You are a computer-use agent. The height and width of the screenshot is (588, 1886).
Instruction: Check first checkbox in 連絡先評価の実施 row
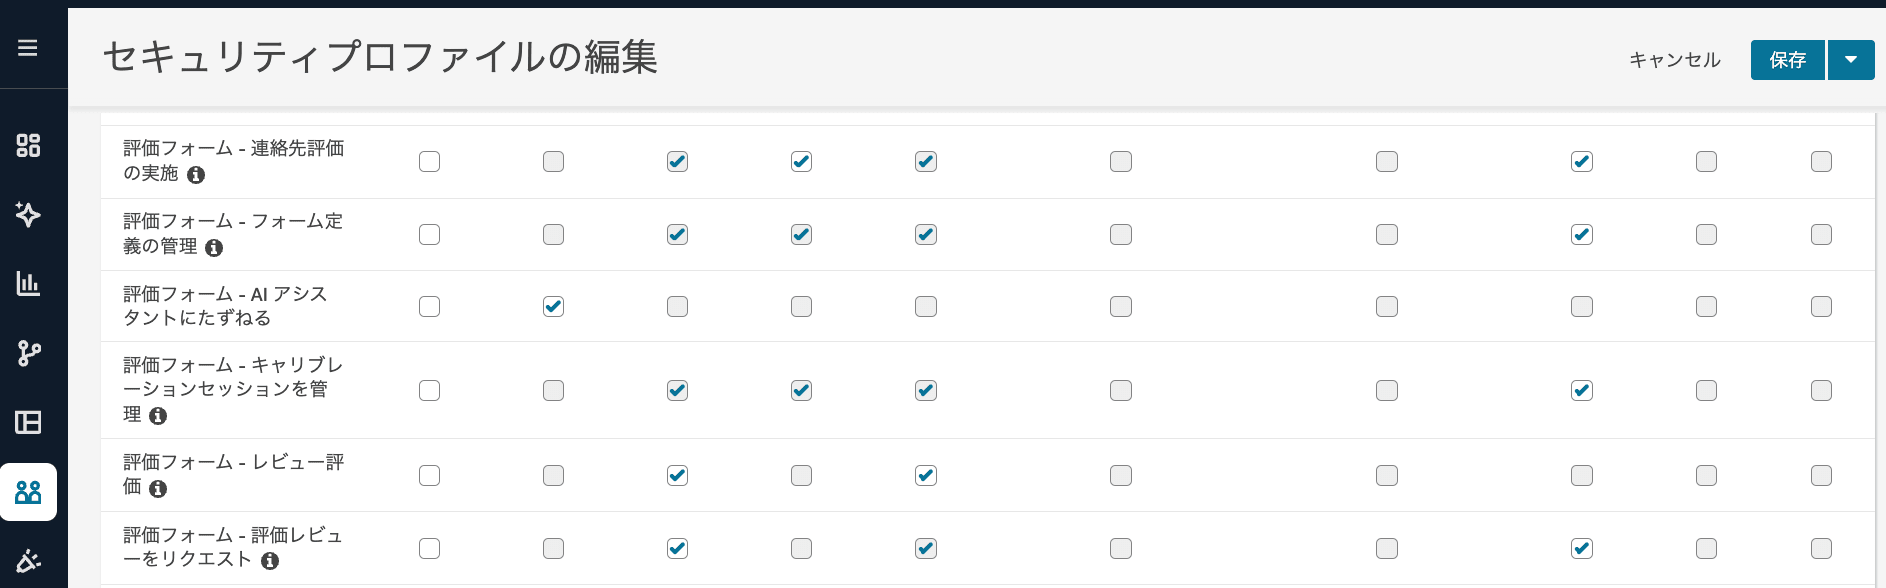coord(429,162)
